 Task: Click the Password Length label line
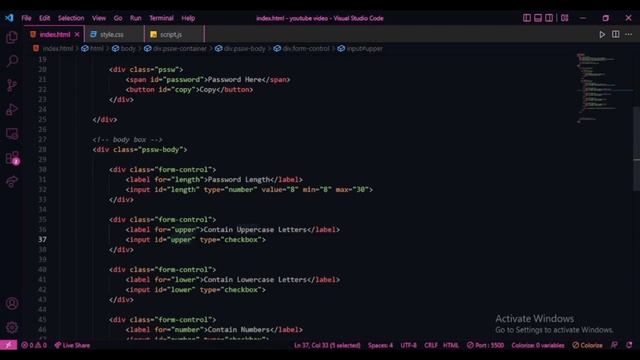214,180
